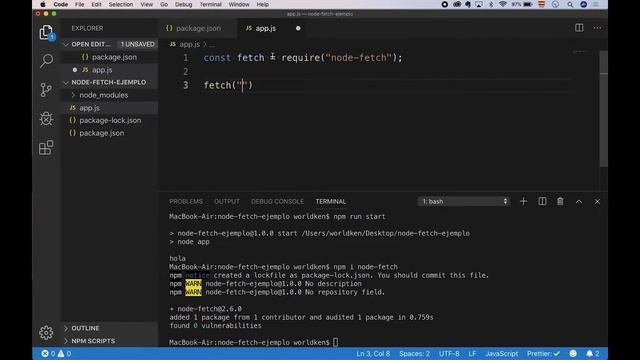Open the Manage gear menu

coord(46,333)
